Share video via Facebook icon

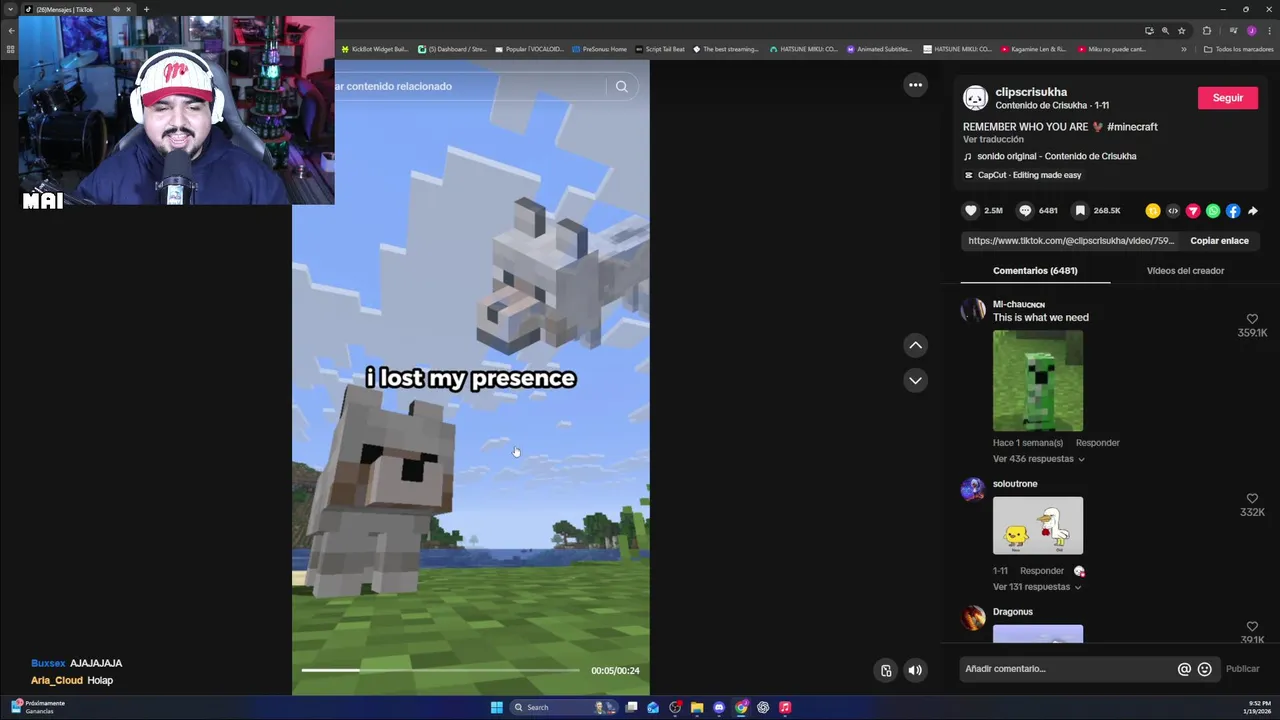[1233, 211]
